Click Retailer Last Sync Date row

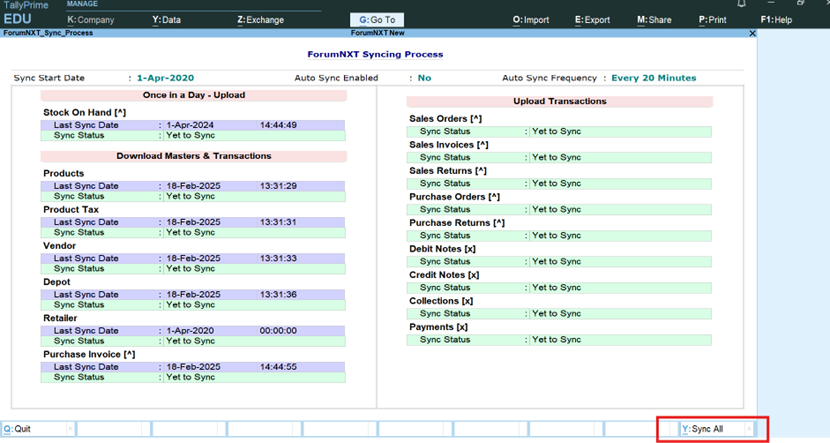[x=193, y=331]
